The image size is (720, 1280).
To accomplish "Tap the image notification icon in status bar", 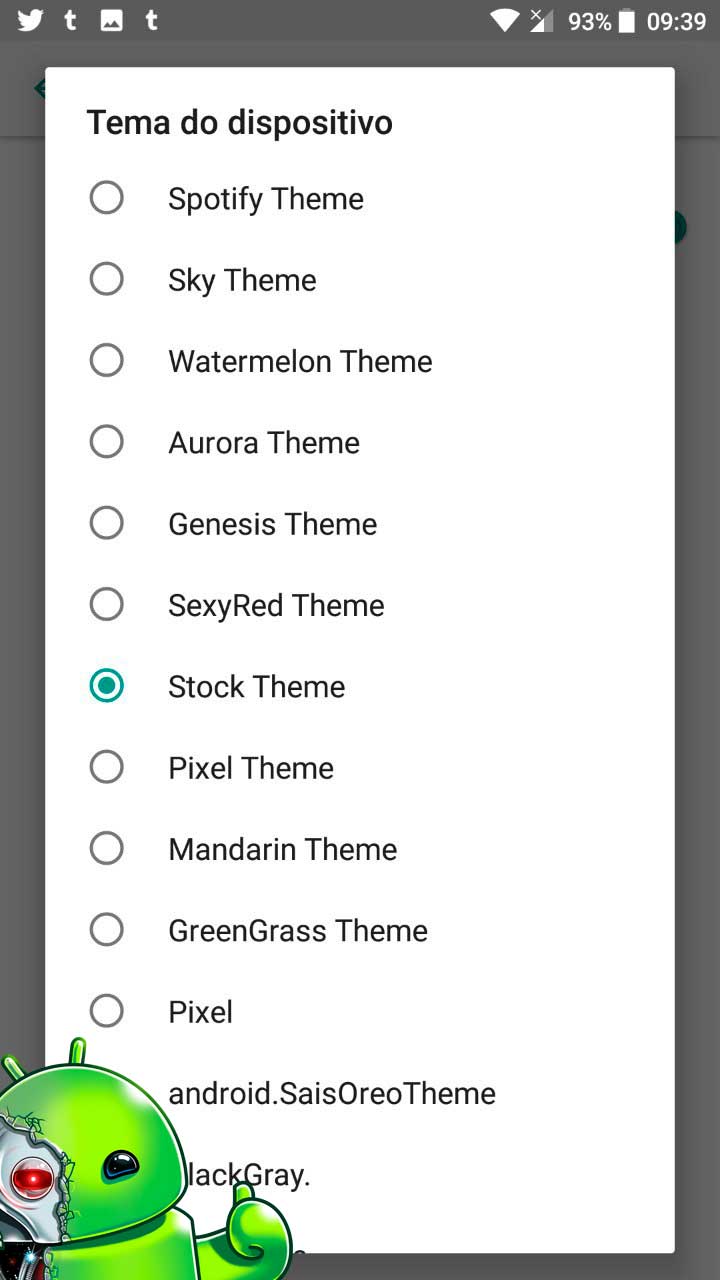I will pos(112,20).
